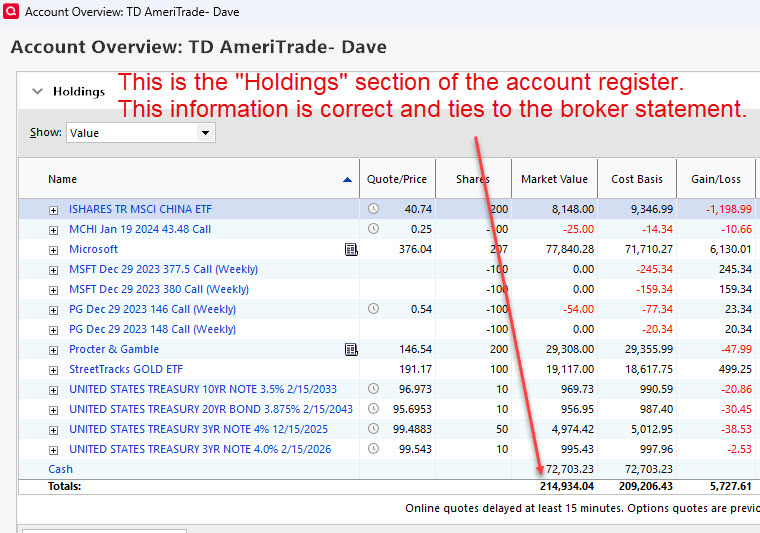Viewport: 760px width, 533px height.
Task: Collapse the Holdings section chevron
Action: (x=37, y=91)
